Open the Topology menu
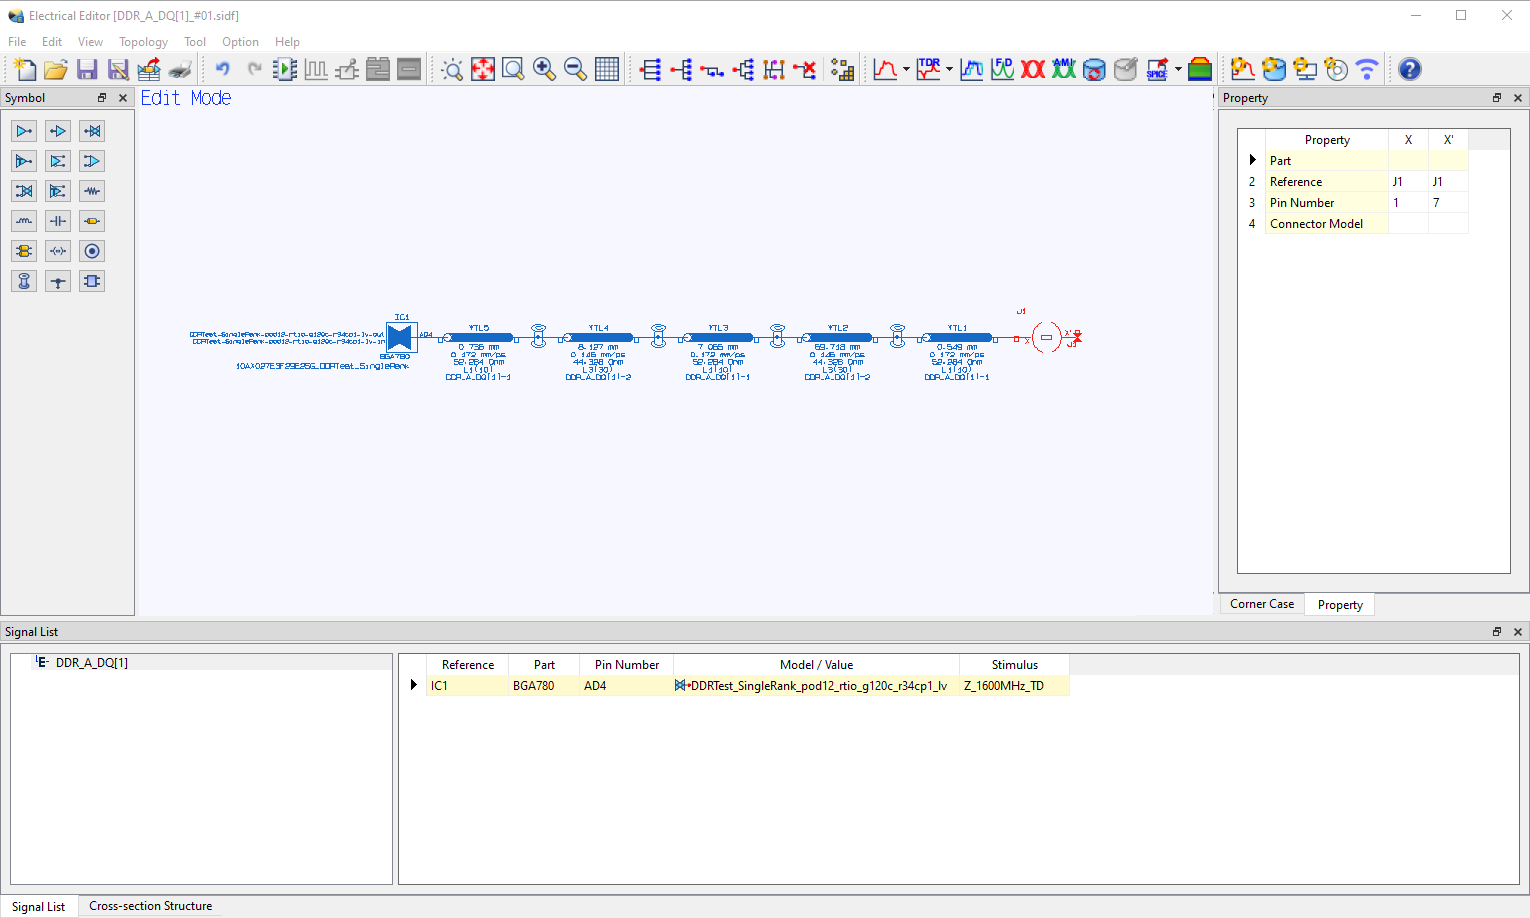The height and width of the screenshot is (918, 1530). point(143,41)
